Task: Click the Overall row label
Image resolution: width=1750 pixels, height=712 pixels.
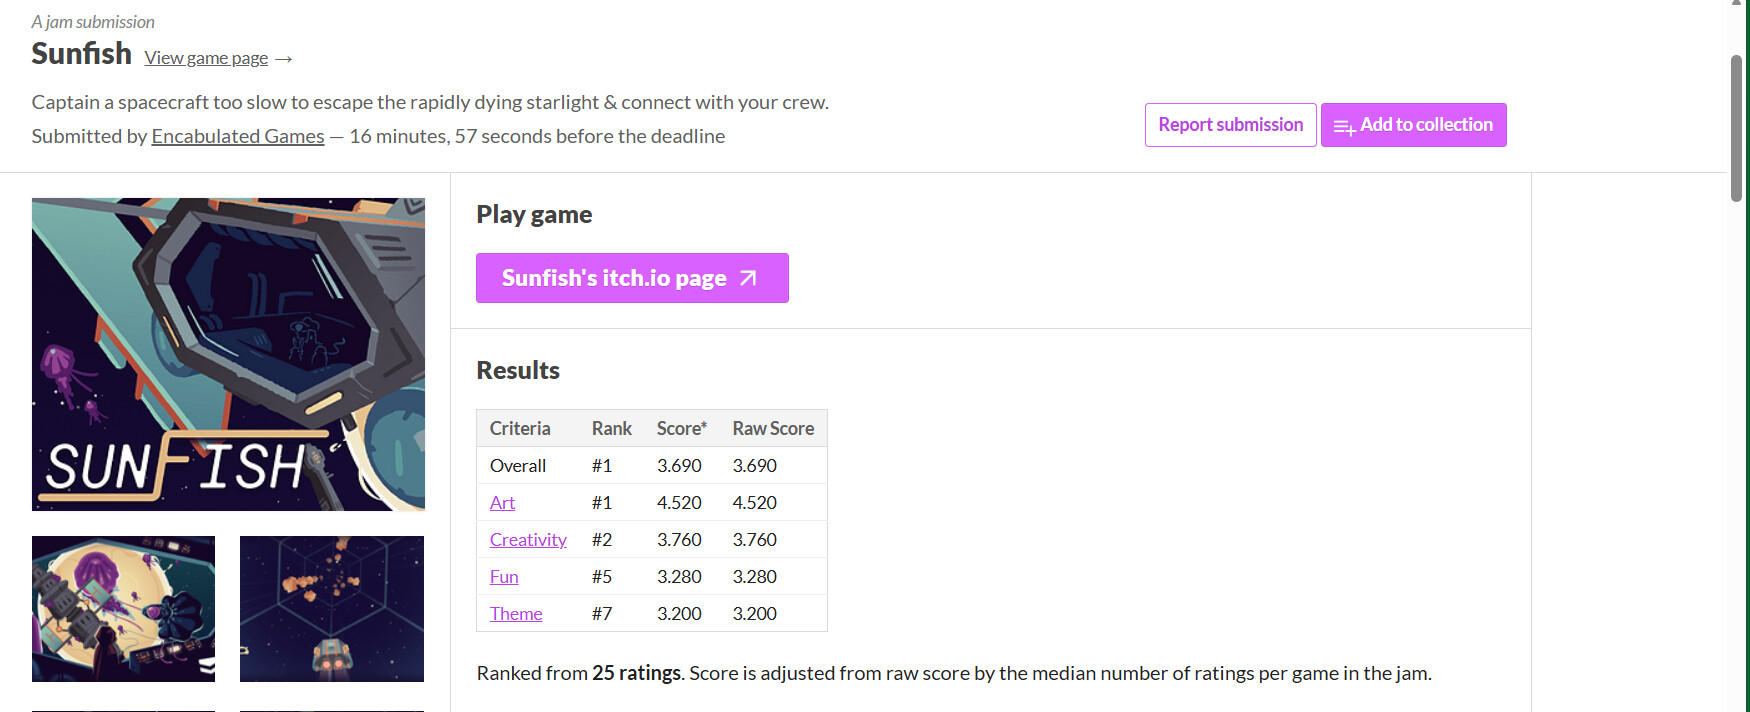Action: click(518, 466)
